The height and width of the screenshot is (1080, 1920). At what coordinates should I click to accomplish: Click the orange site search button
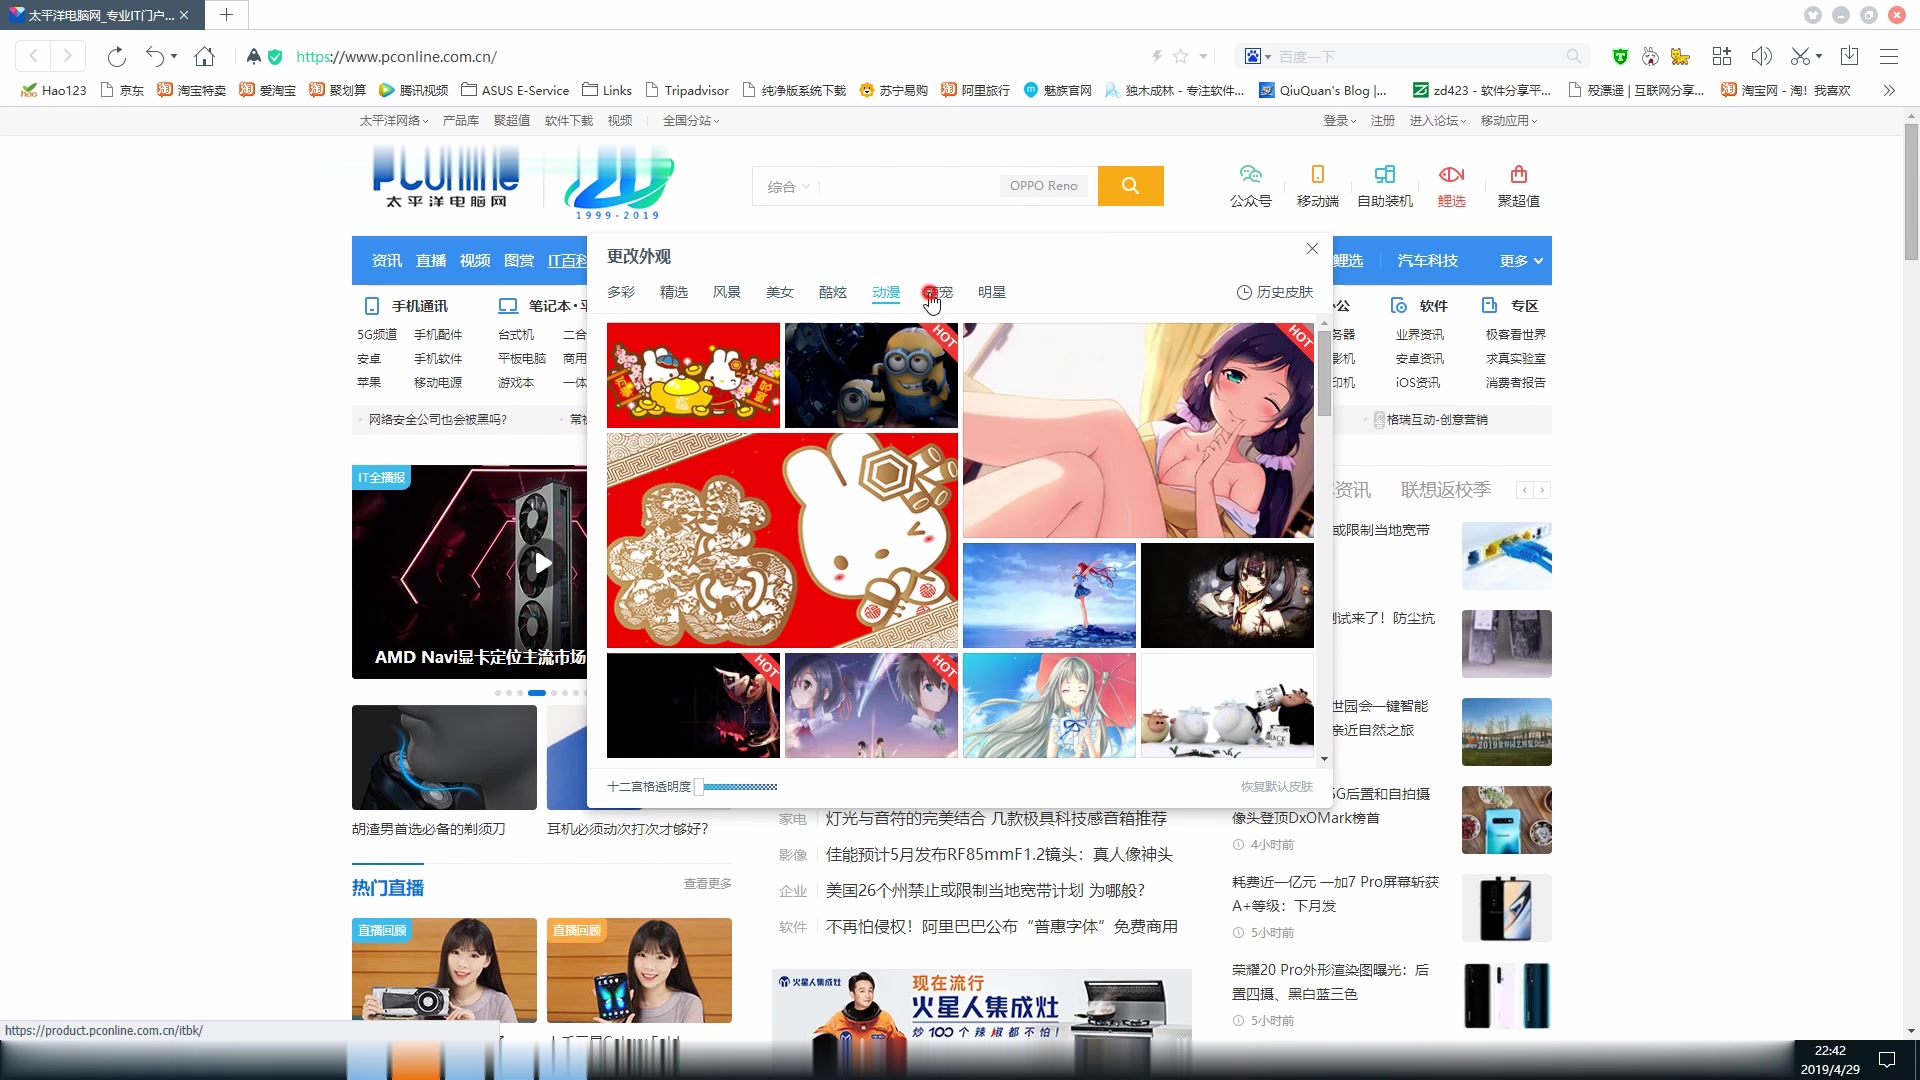click(1130, 186)
